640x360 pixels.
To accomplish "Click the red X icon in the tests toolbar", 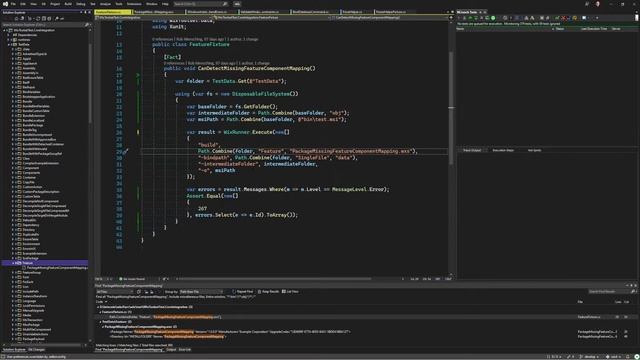I will 563,18.
